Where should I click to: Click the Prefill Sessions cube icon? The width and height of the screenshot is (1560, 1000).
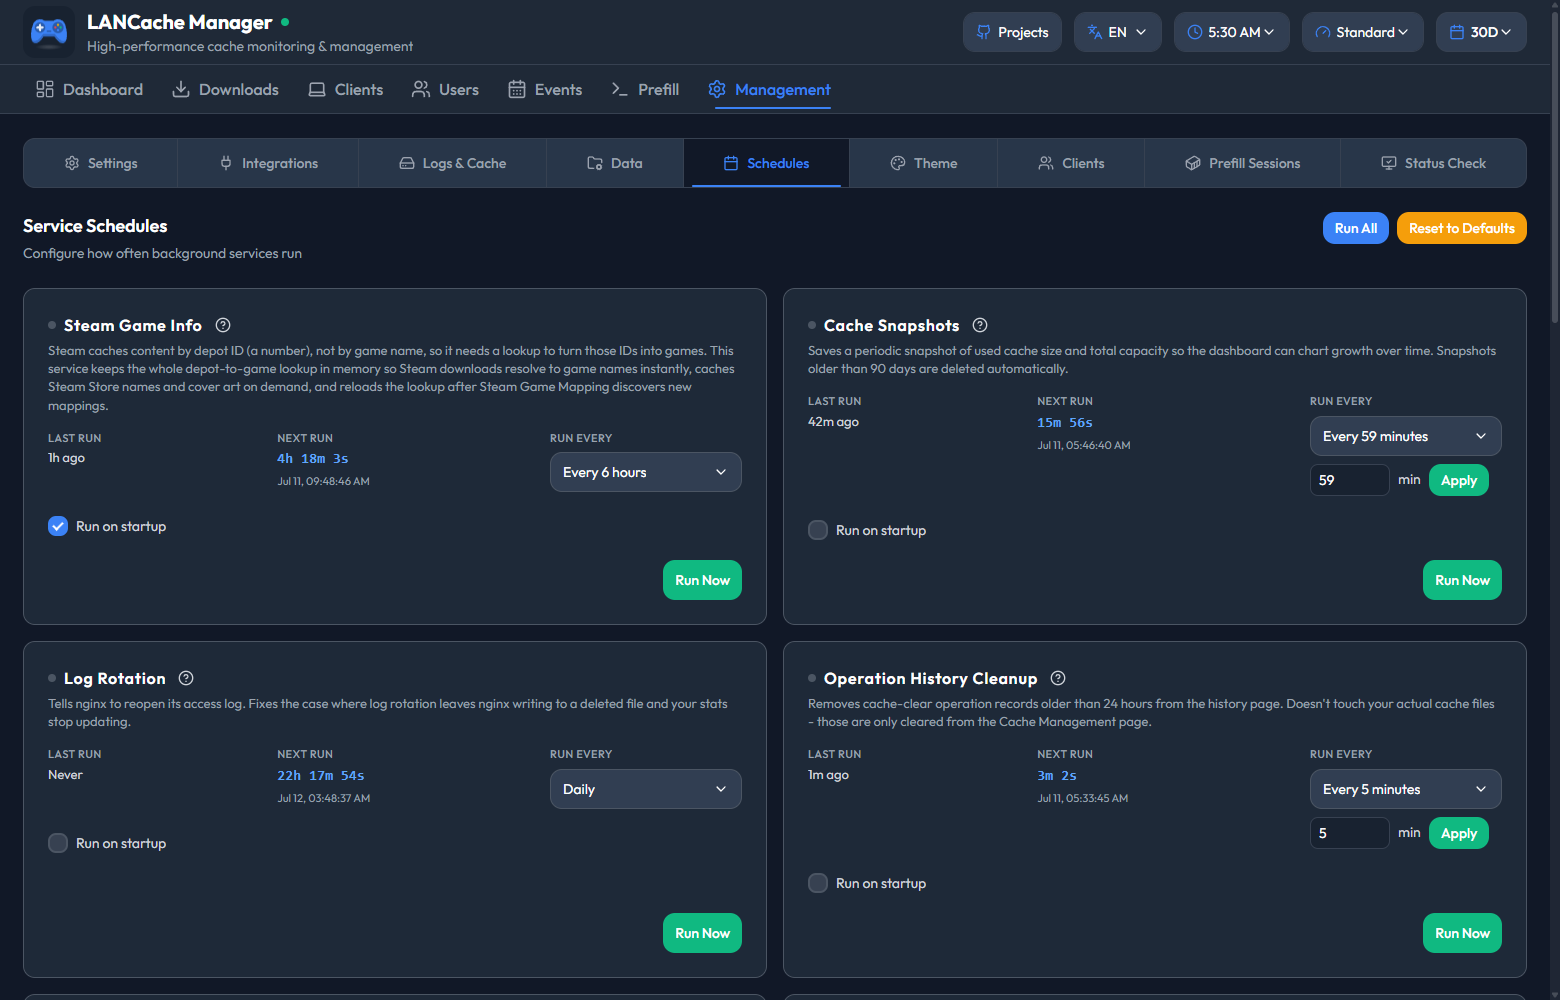point(1193,163)
